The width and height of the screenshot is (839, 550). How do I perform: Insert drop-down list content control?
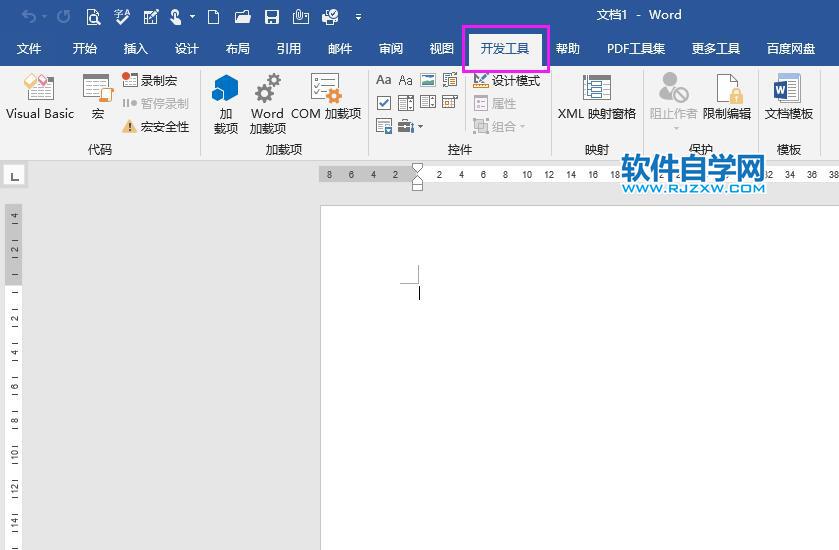coord(428,103)
